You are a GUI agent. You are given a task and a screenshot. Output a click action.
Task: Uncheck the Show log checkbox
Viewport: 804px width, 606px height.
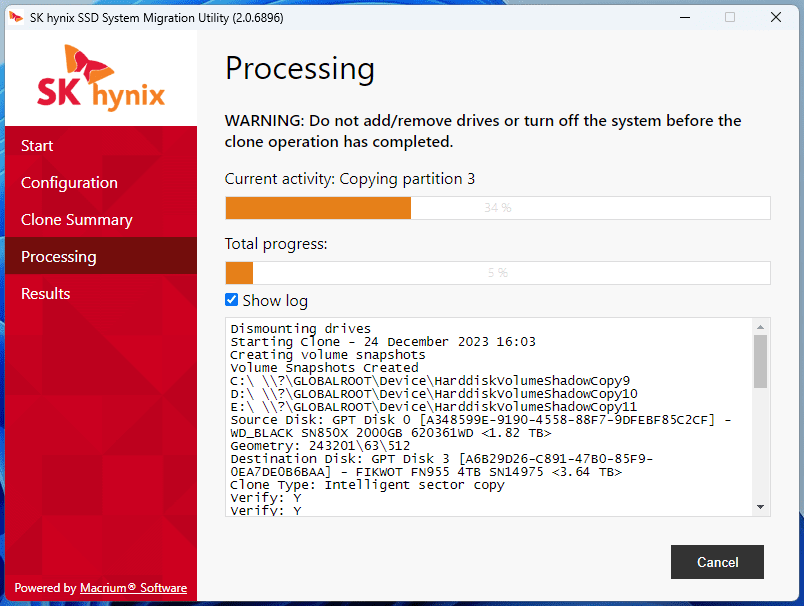coord(231,300)
